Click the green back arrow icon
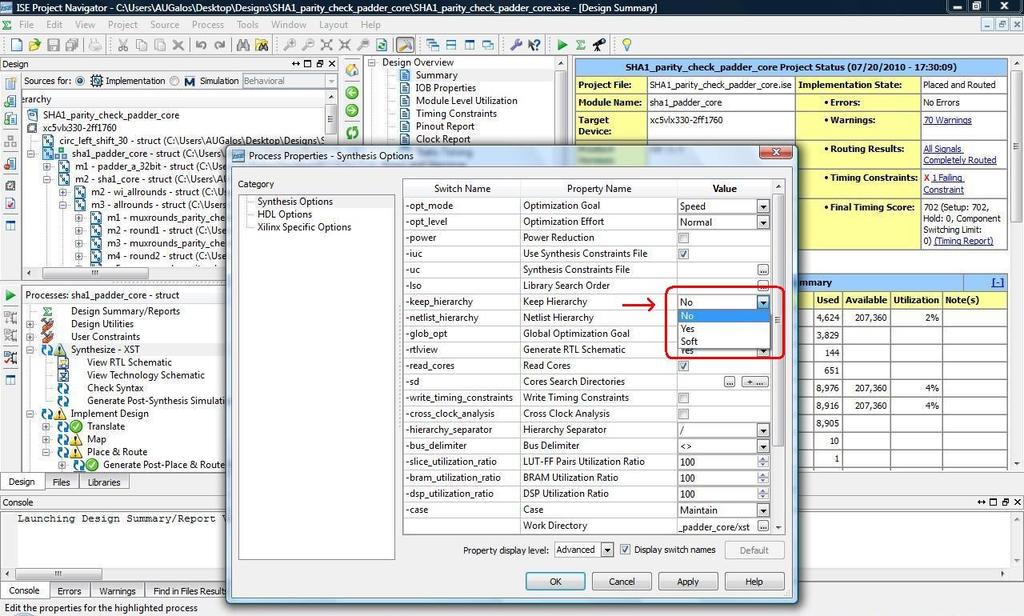This screenshot has width=1024, height=616. click(352, 93)
